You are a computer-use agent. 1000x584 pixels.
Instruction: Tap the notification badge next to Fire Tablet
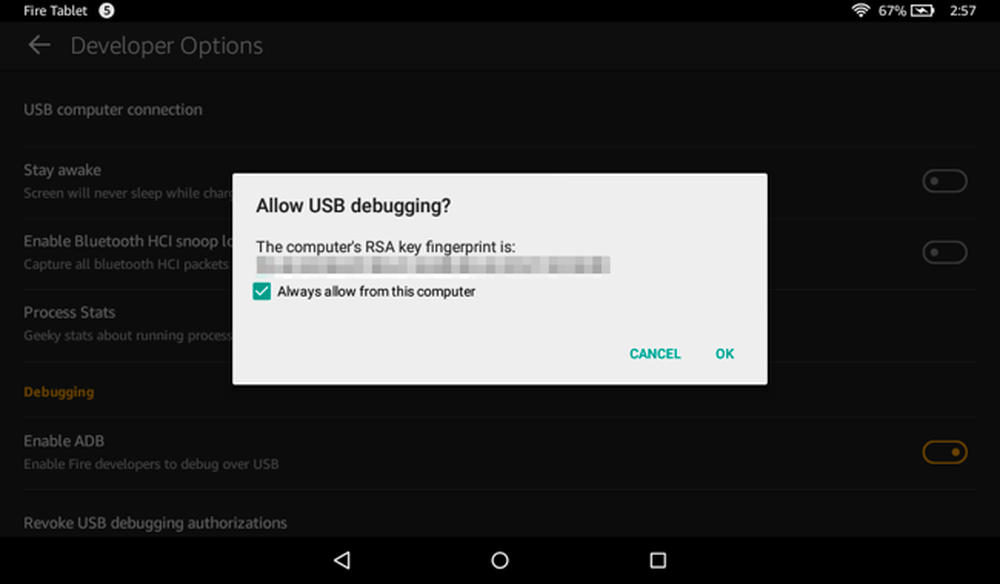[107, 10]
